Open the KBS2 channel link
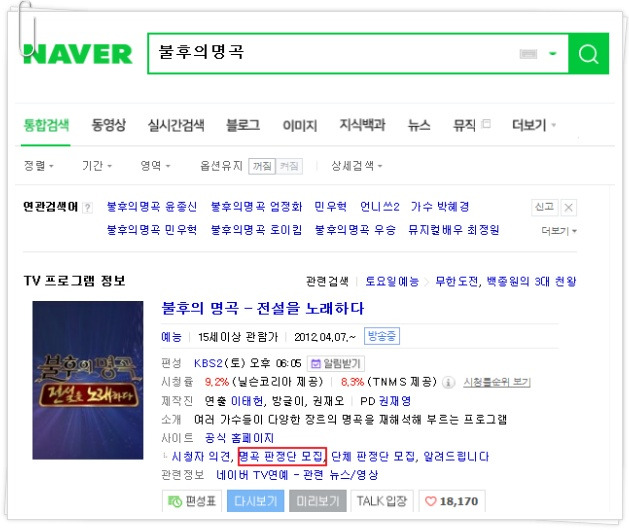Image resolution: width=629 pixels, height=530 pixels. (208, 363)
